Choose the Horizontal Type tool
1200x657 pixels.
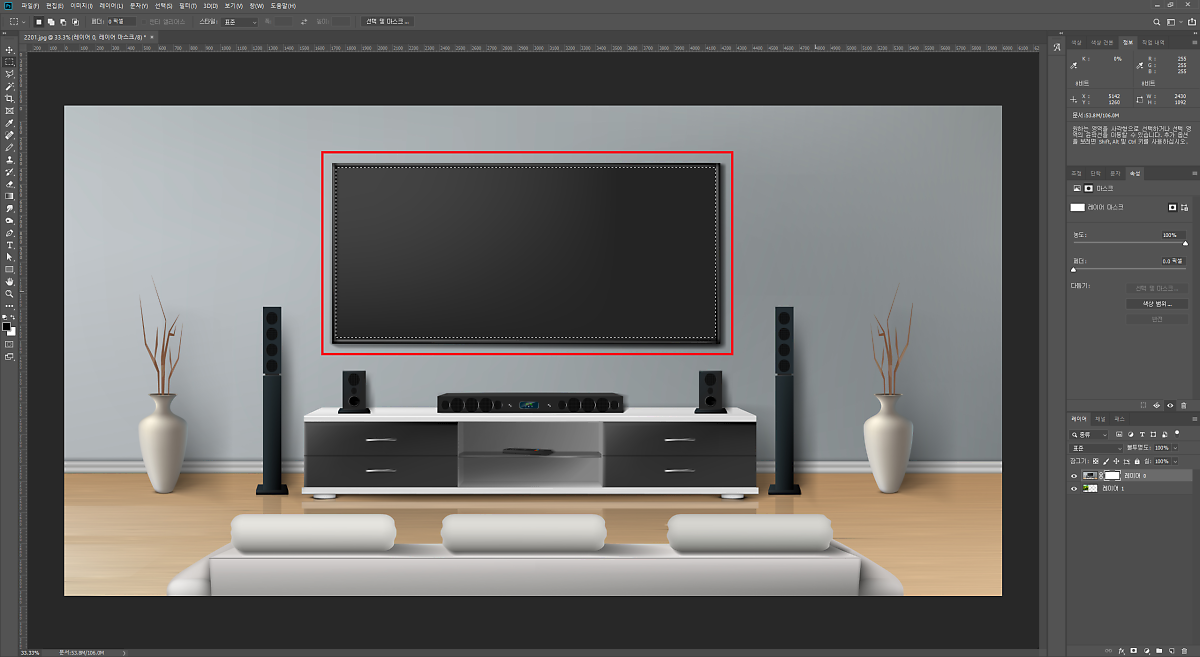[x=9, y=245]
